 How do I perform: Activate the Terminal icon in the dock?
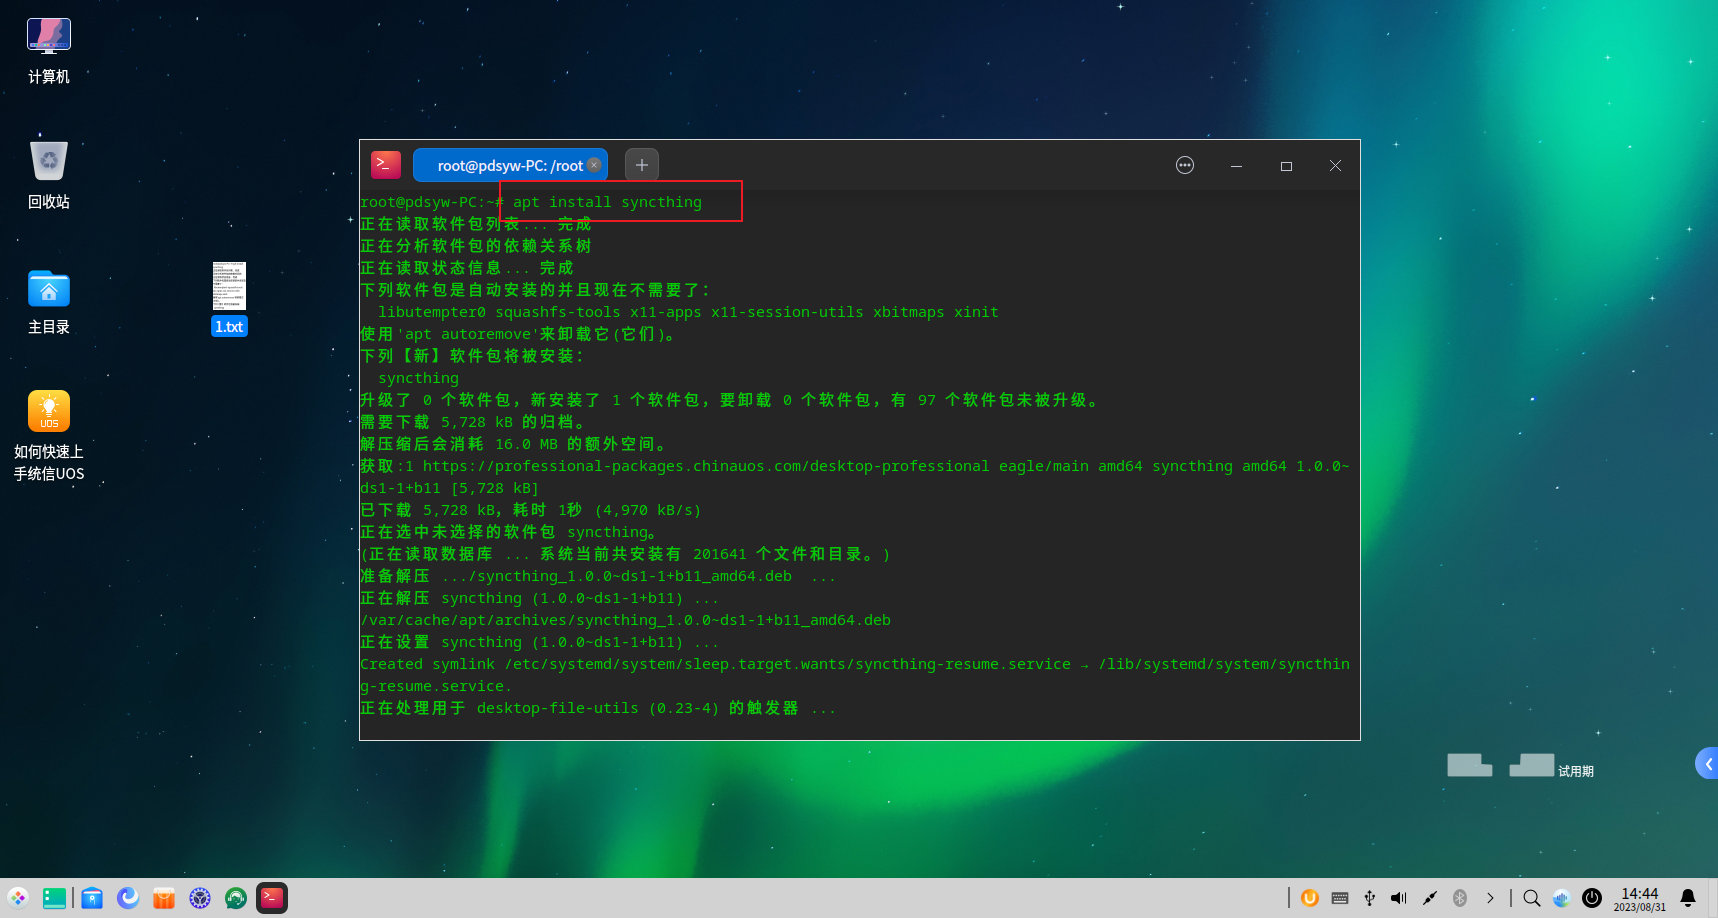click(x=272, y=897)
